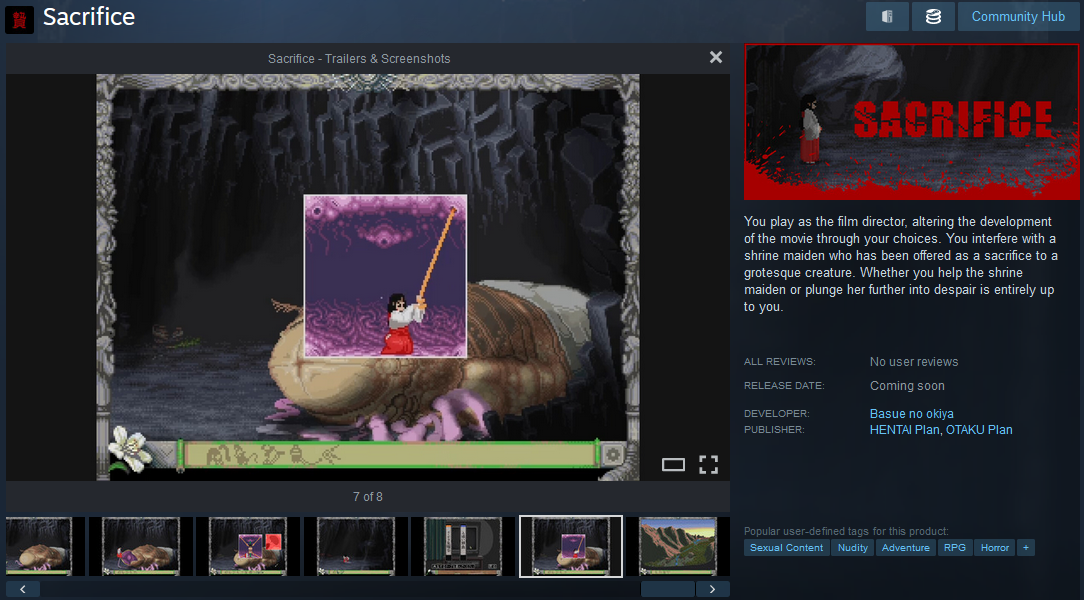Click the Sacrifice game logo icon

point(19,18)
